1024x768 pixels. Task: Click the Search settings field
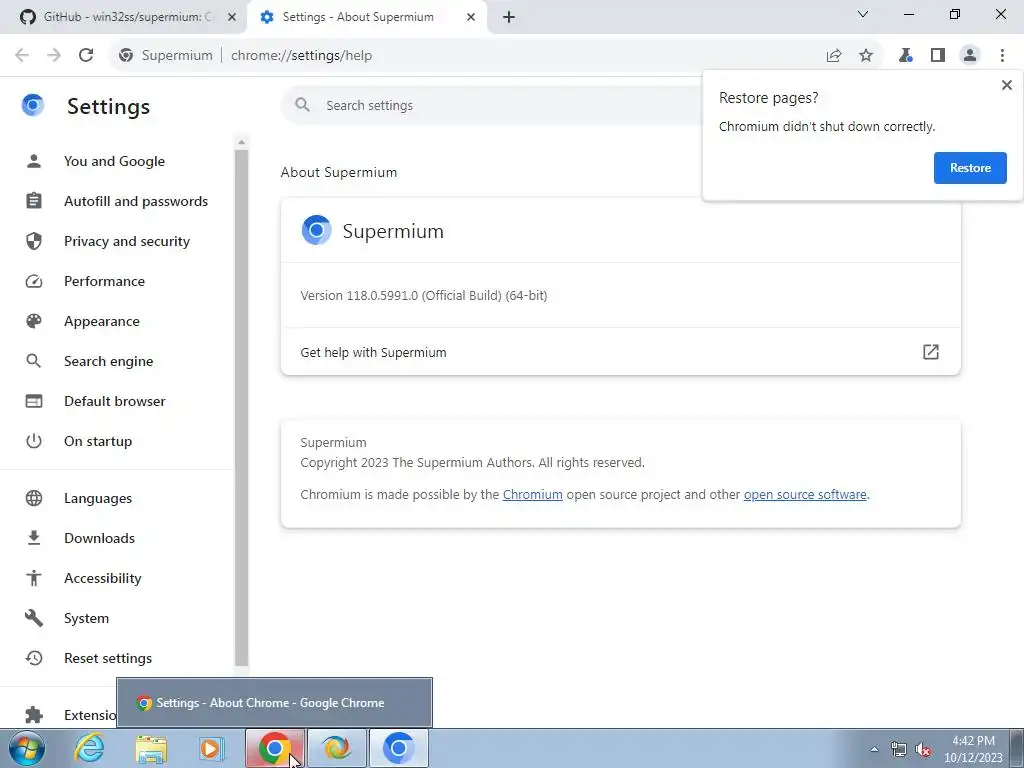pos(492,105)
